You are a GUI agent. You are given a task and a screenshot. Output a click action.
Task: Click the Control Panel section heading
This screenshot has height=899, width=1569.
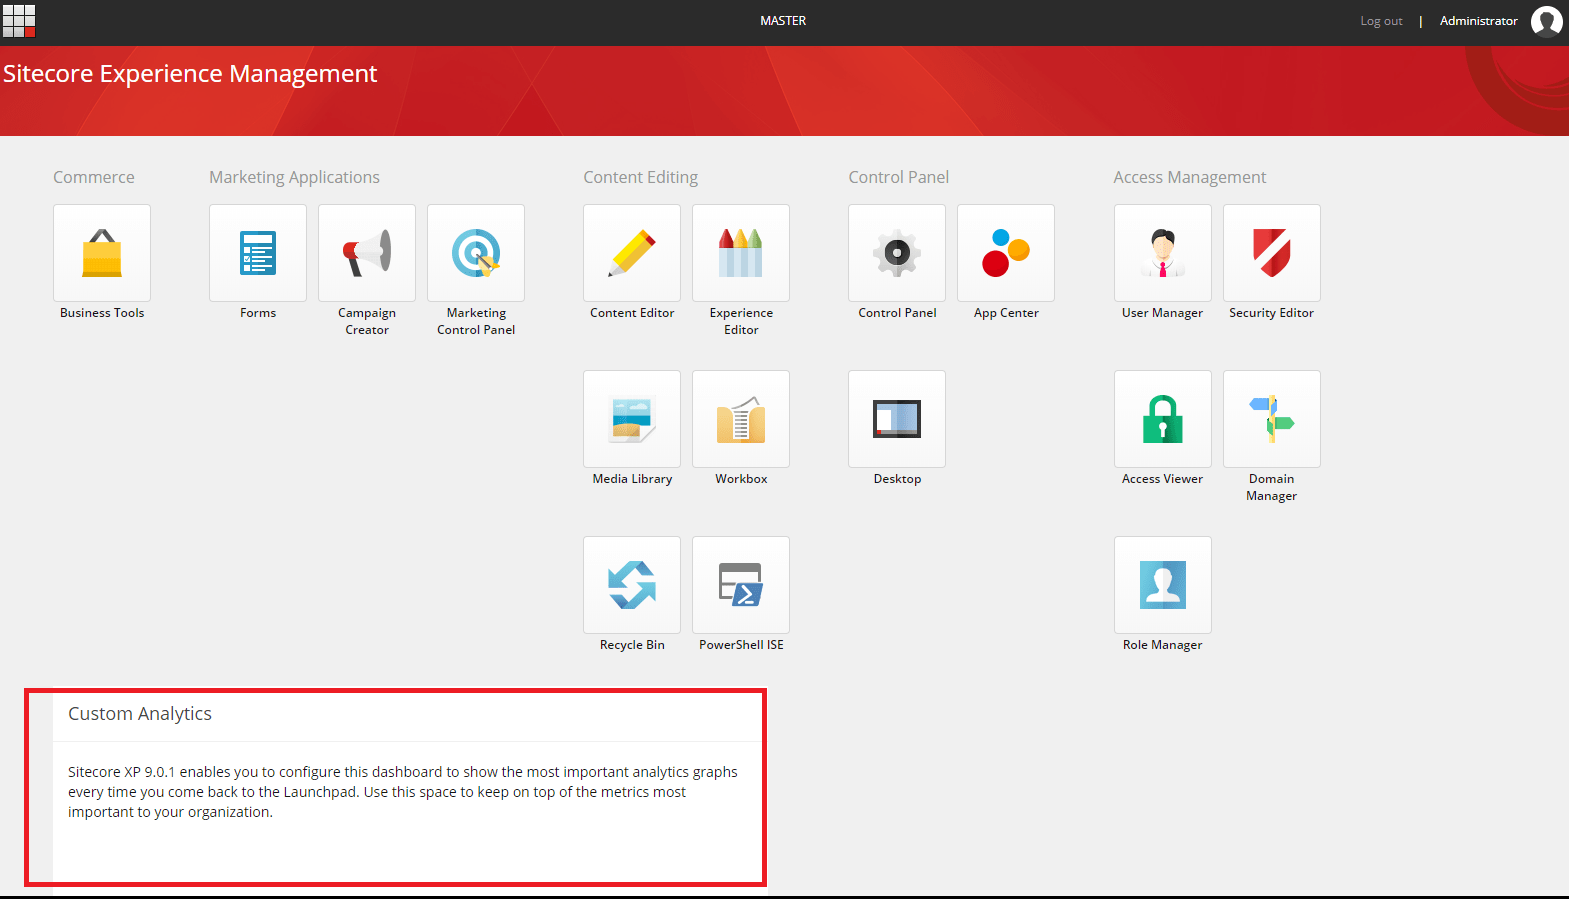coord(899,177)
